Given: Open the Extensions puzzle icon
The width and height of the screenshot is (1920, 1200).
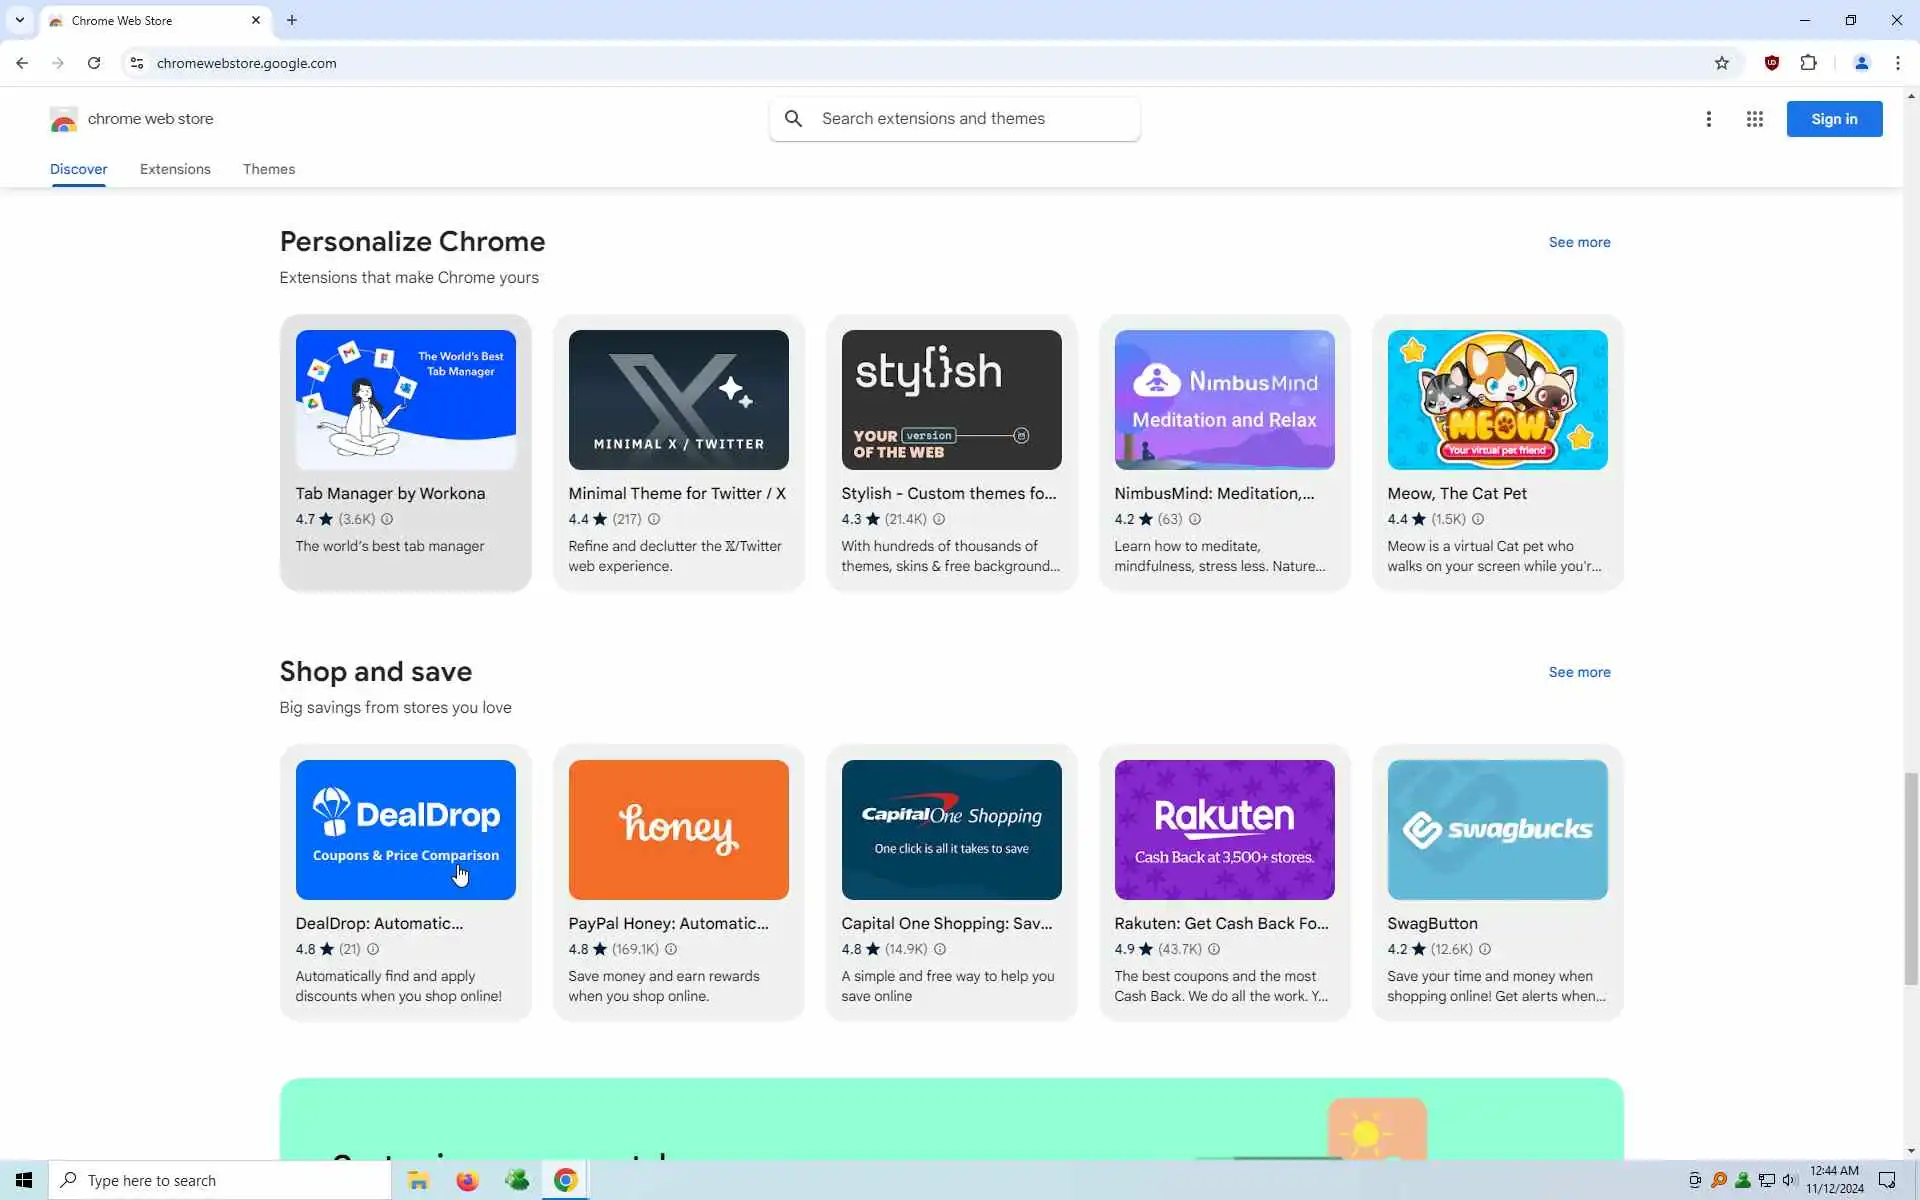Looking at the screenshot, I should point(1808,63).
